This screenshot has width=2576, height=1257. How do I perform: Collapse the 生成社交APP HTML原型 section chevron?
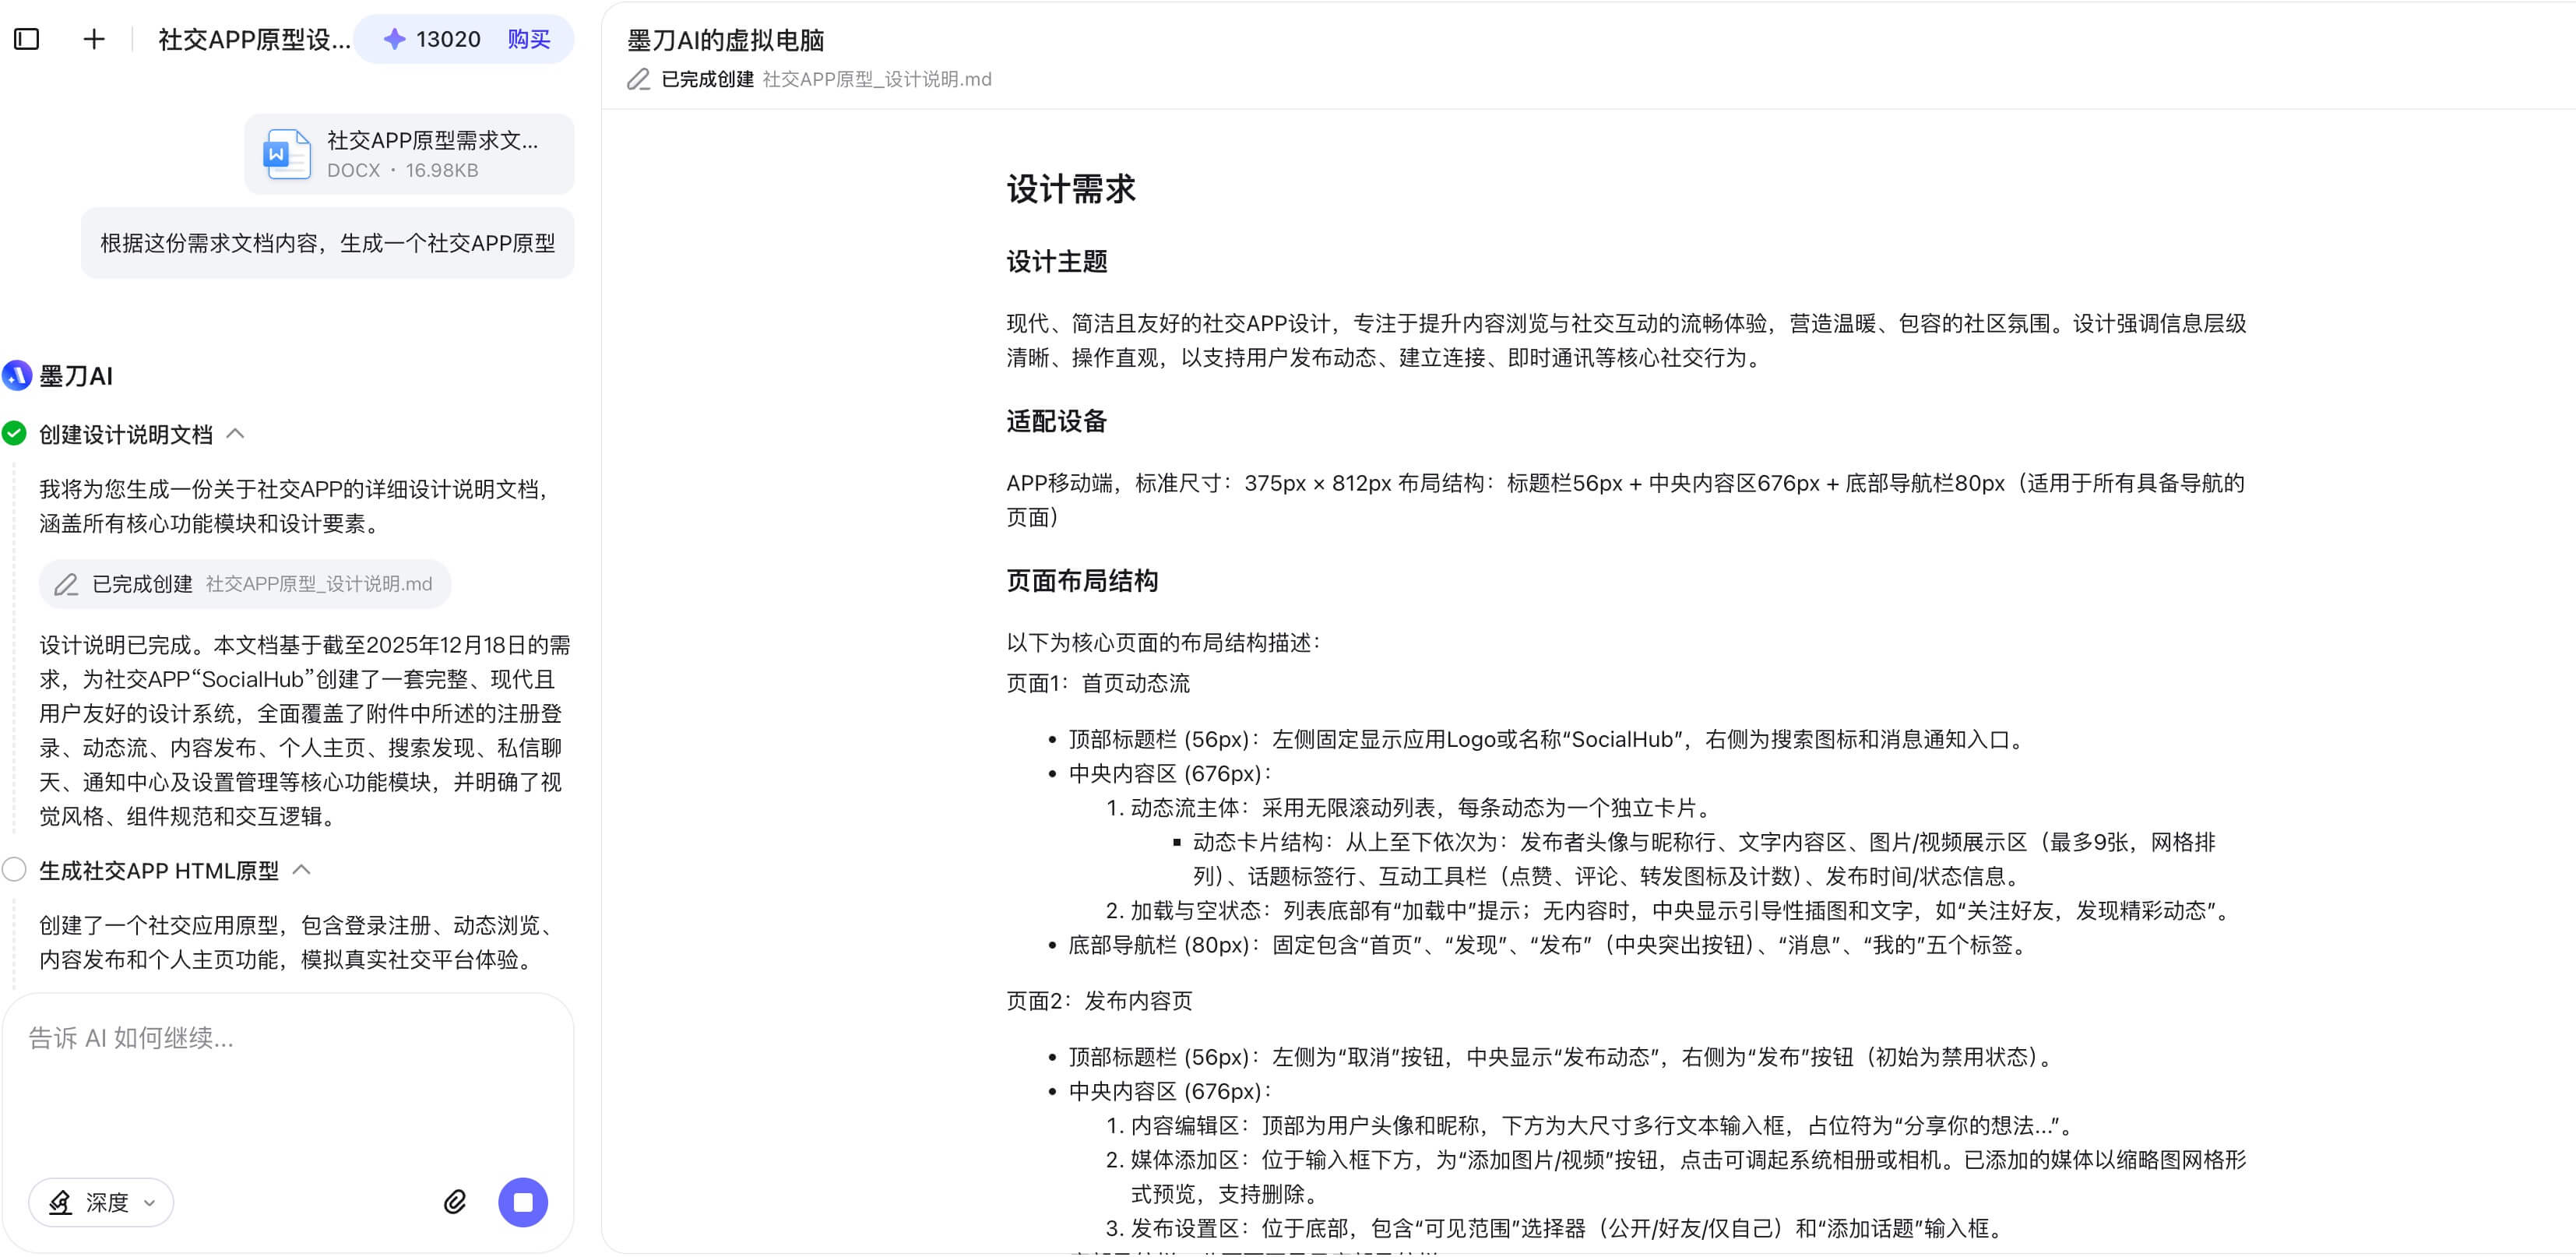pyautogui.click(x=301, y=870)
